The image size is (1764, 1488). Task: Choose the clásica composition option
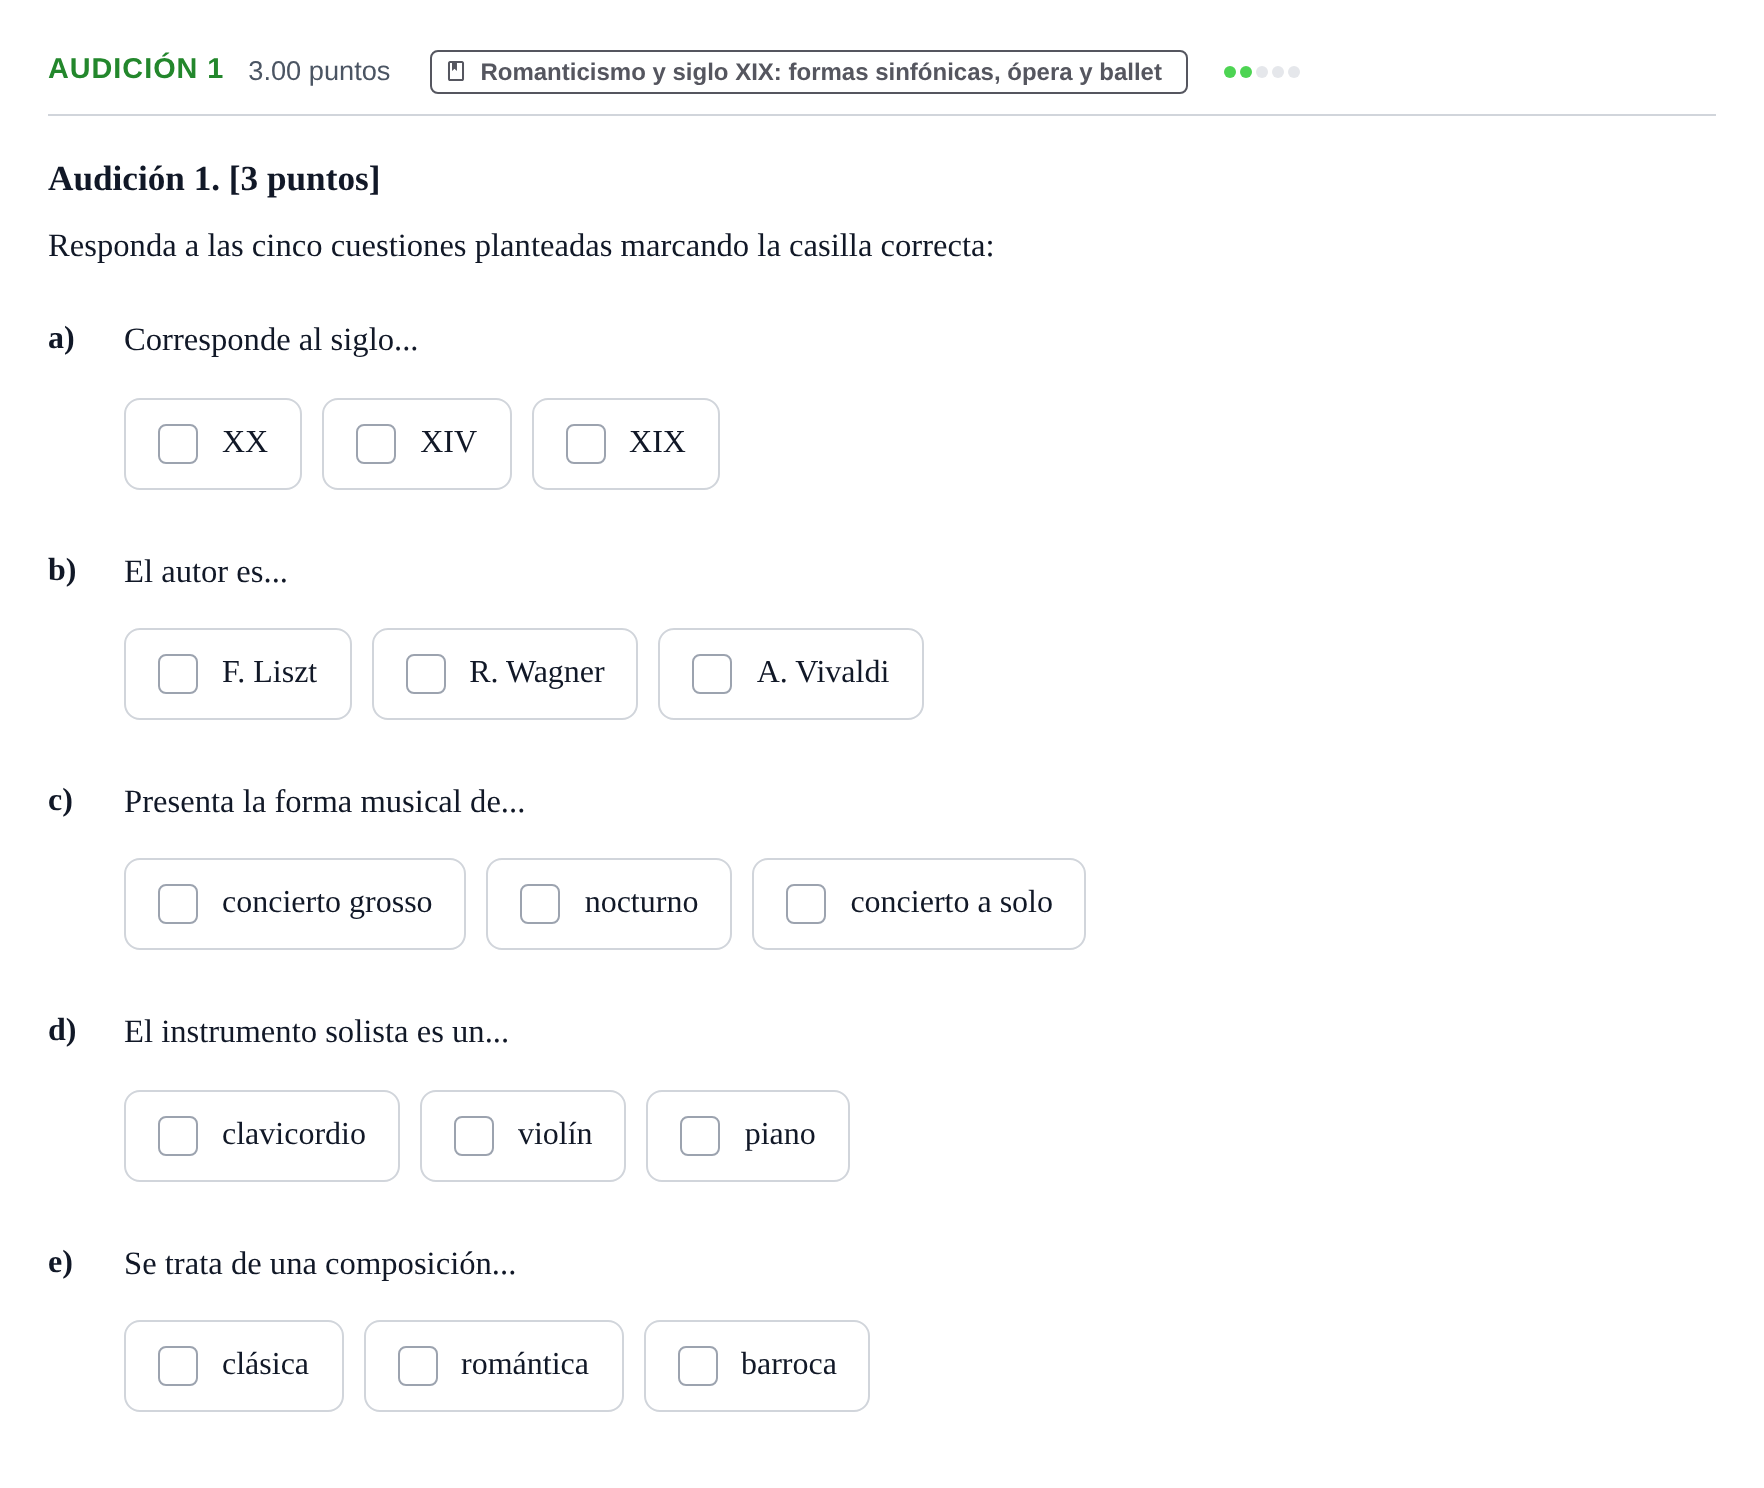point(178,1366)
